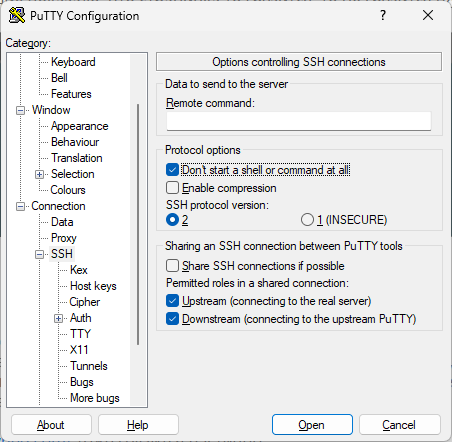Select Colours under Window
Viewport: 452px width, 442px height.
[x=68, y=190]
